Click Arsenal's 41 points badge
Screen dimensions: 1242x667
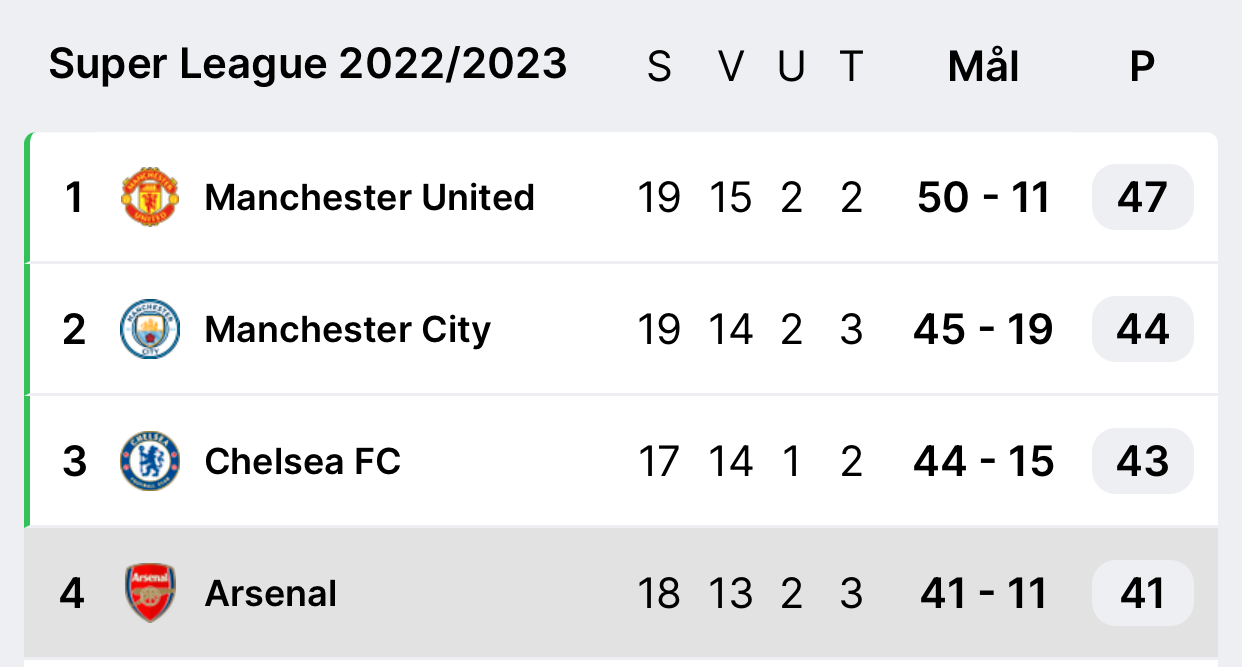(x=1142, y=593)
